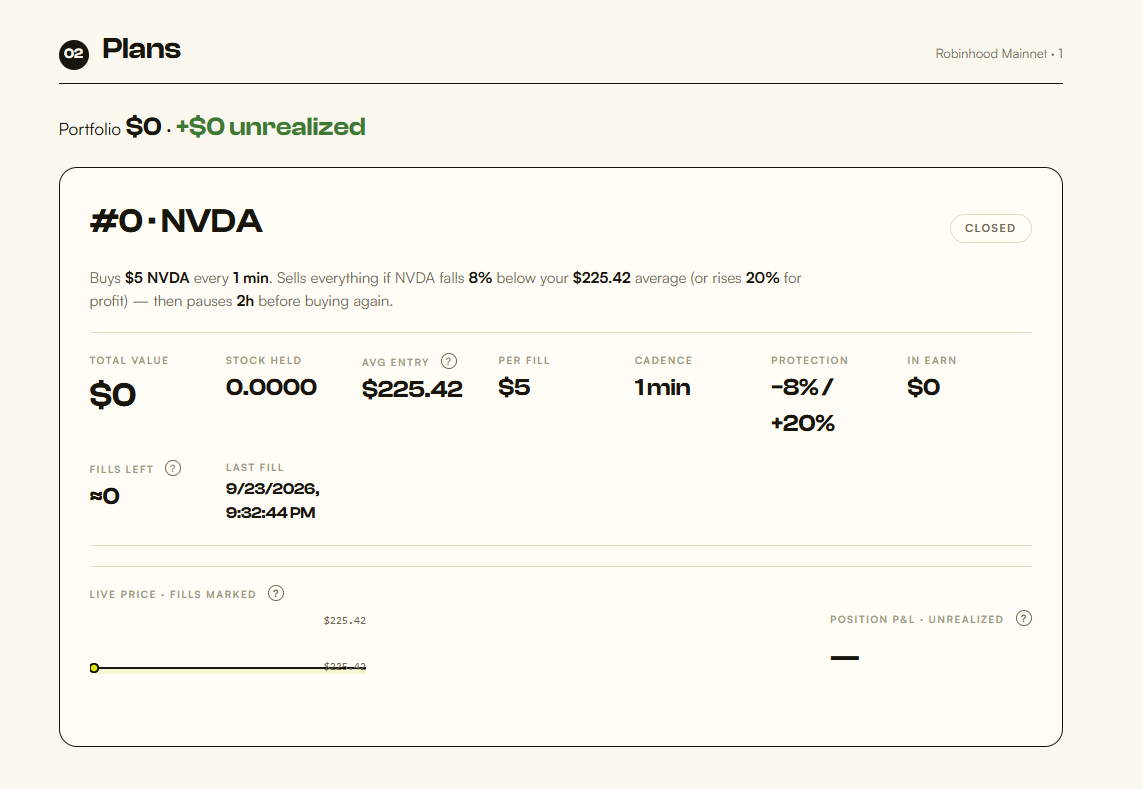Click the Robinhood Mainnet network label
1143x789 pixels.
[x=999, y=54]
